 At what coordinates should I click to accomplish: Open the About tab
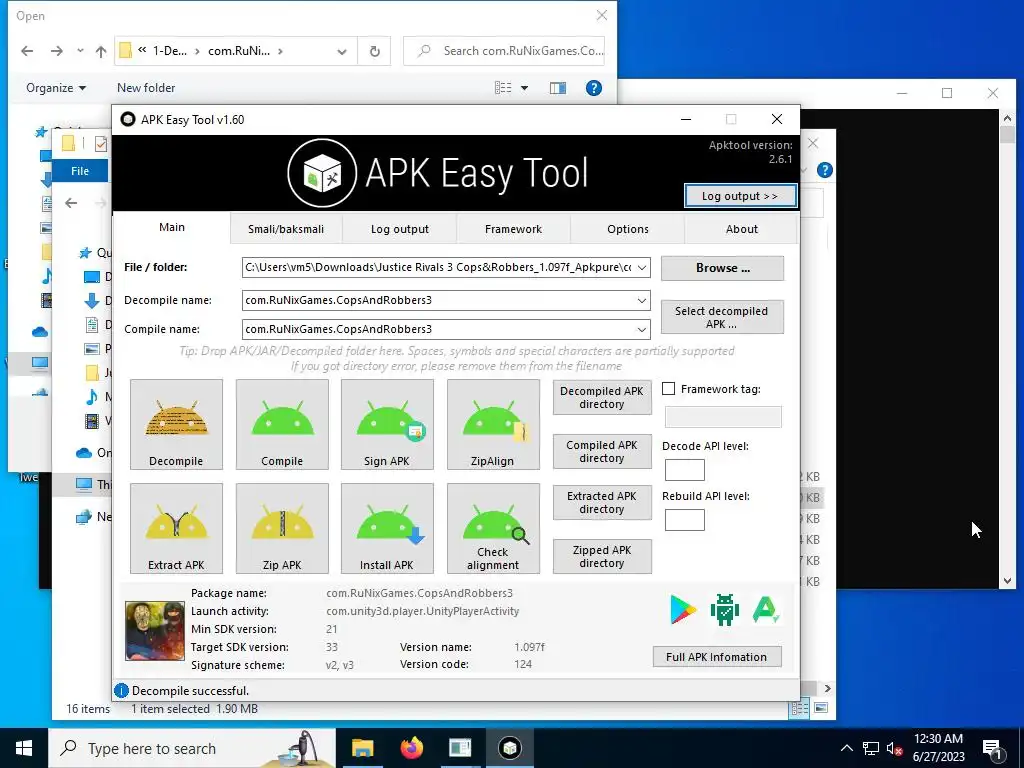[741, 229]
